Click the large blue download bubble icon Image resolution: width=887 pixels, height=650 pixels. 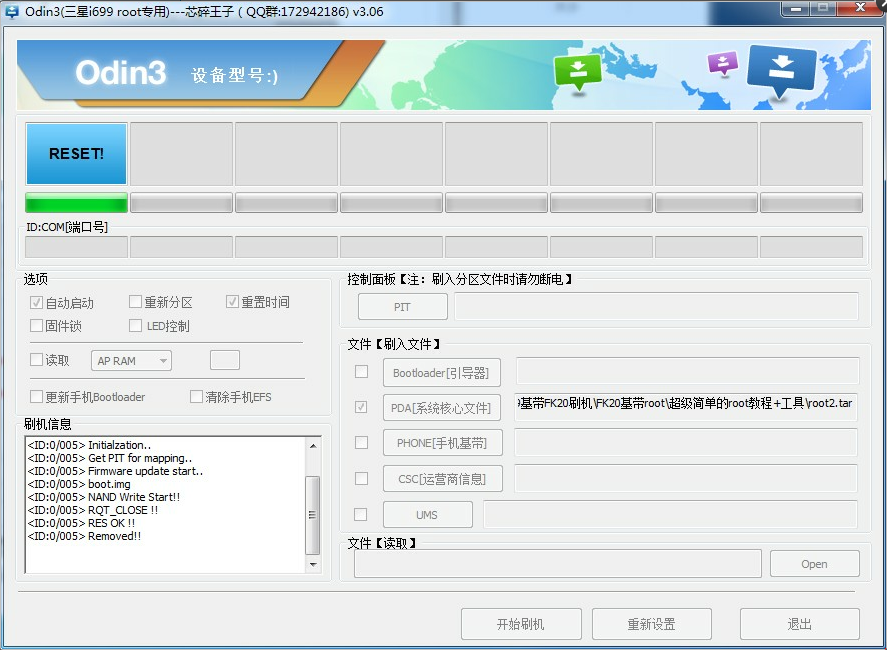click(x=781, y=71)
